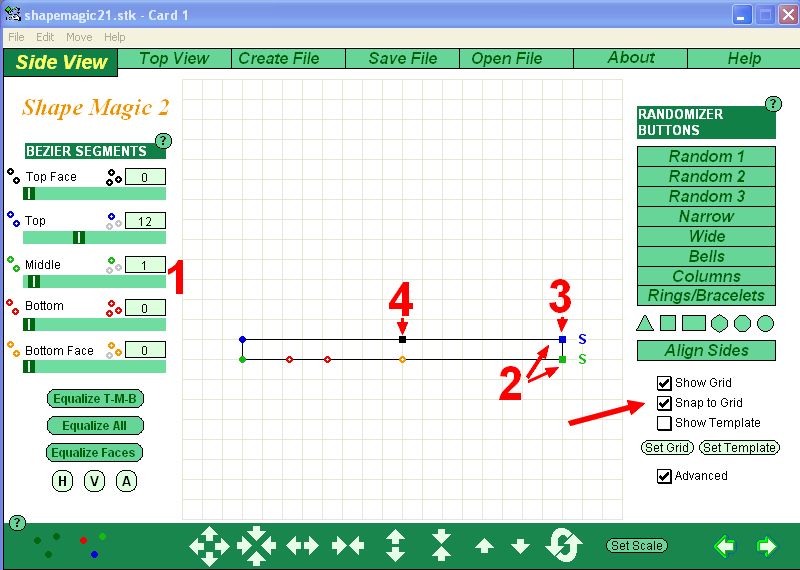Click the V circle button

click(94, 481)
